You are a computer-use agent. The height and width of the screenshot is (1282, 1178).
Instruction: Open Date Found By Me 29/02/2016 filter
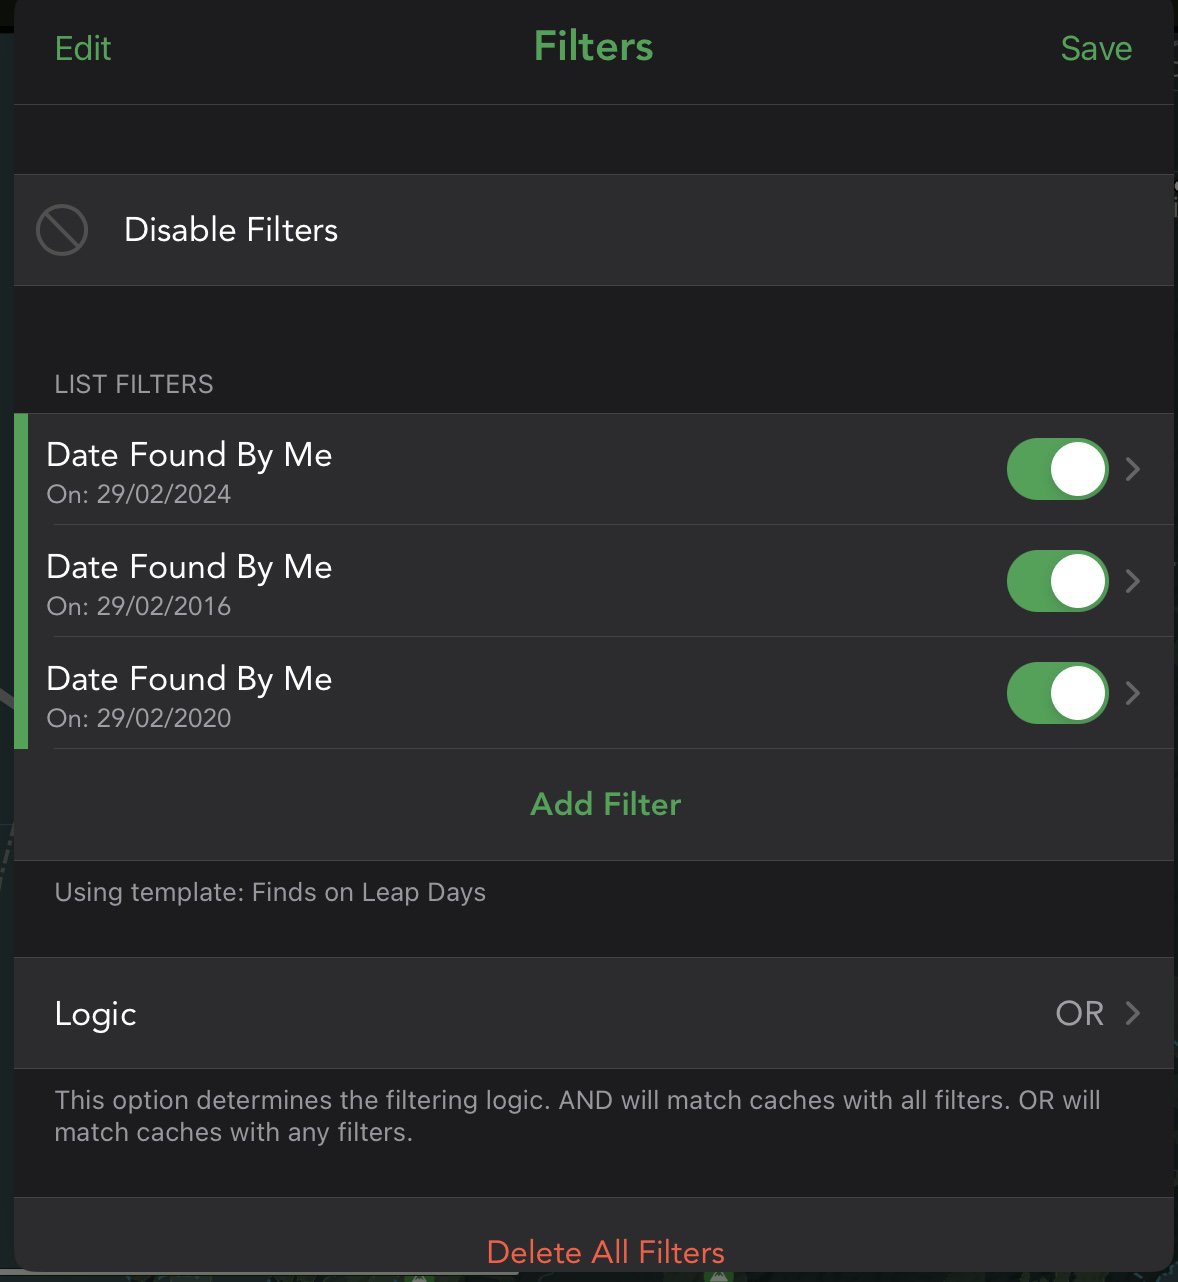coord(189,568)
